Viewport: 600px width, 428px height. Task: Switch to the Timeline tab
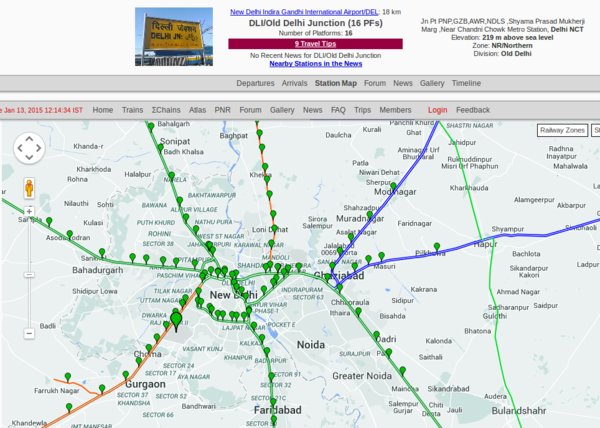466,83
